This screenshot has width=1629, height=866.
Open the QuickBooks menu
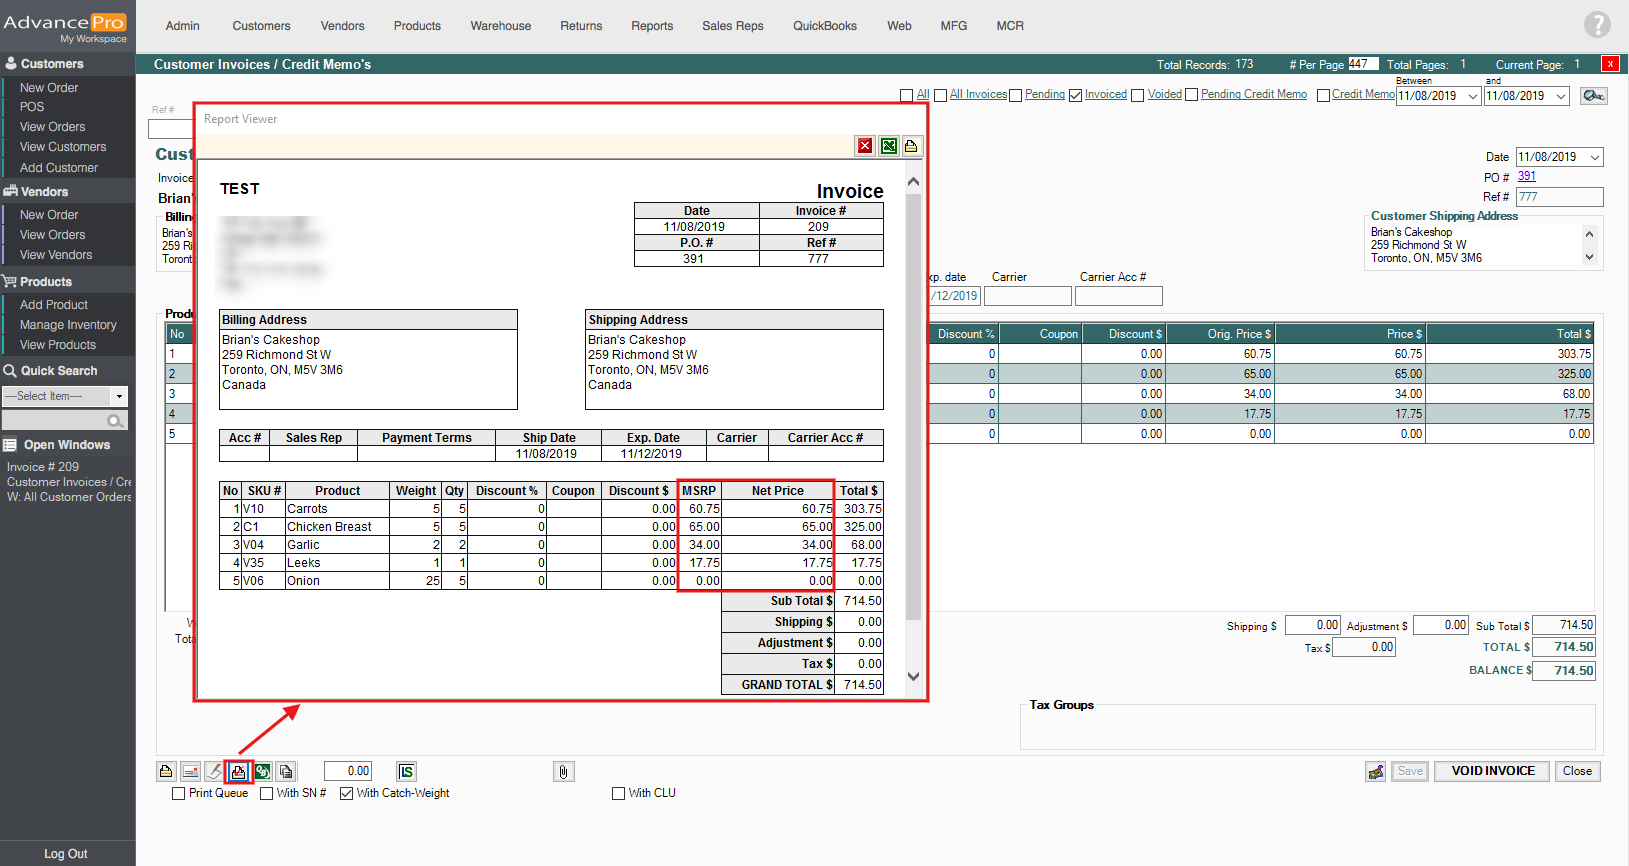[x=824, y=26]
